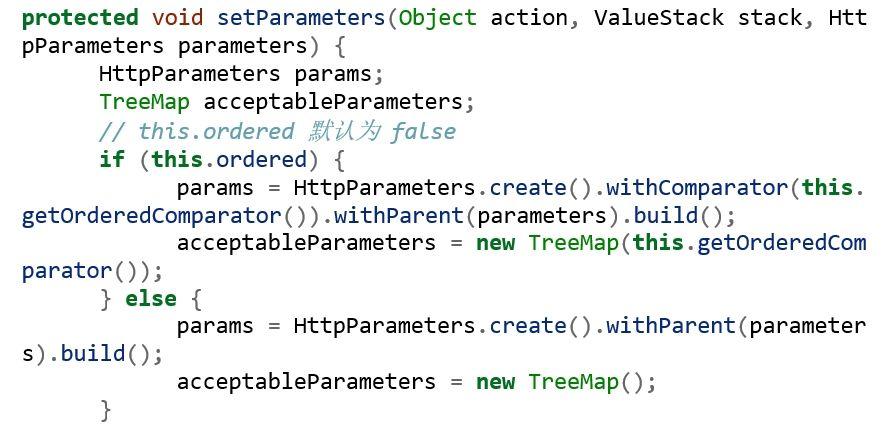The height and width of the screenshot is (435, 889).
Task: Click the closing brace on the last line
Action: click(x=106, y=410)
